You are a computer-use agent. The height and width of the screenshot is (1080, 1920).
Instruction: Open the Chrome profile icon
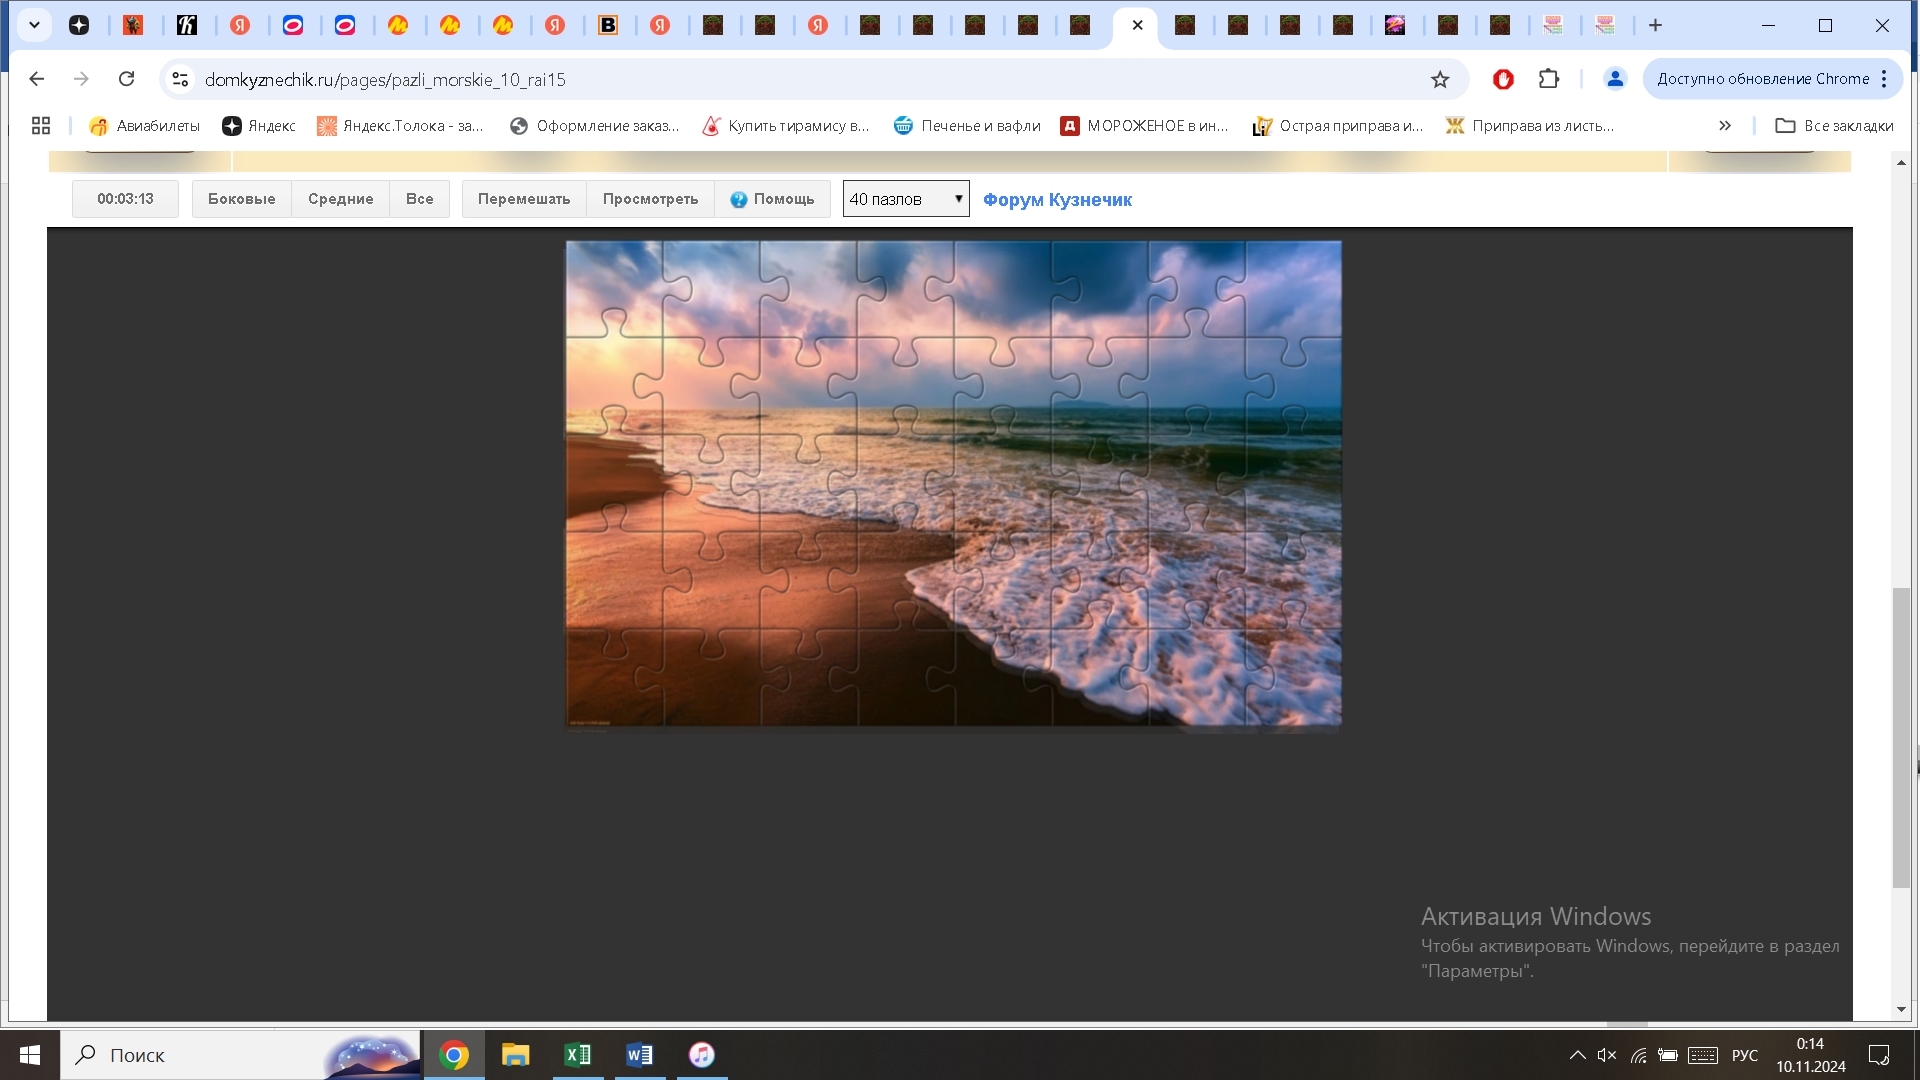tap(1615, 79)
